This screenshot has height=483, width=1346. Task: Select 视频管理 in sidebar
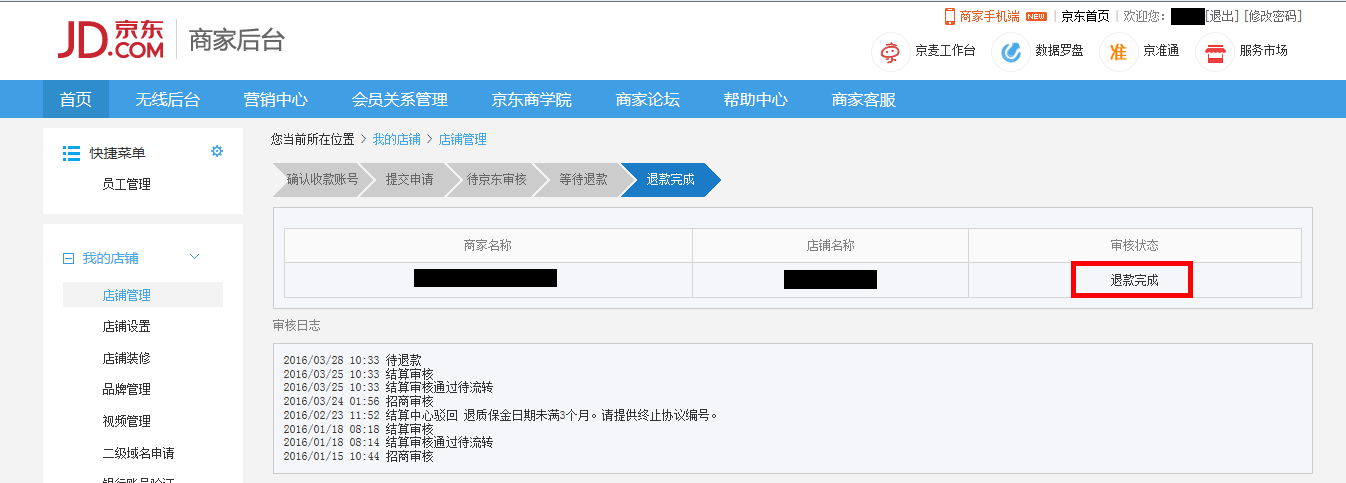point(126,421)
